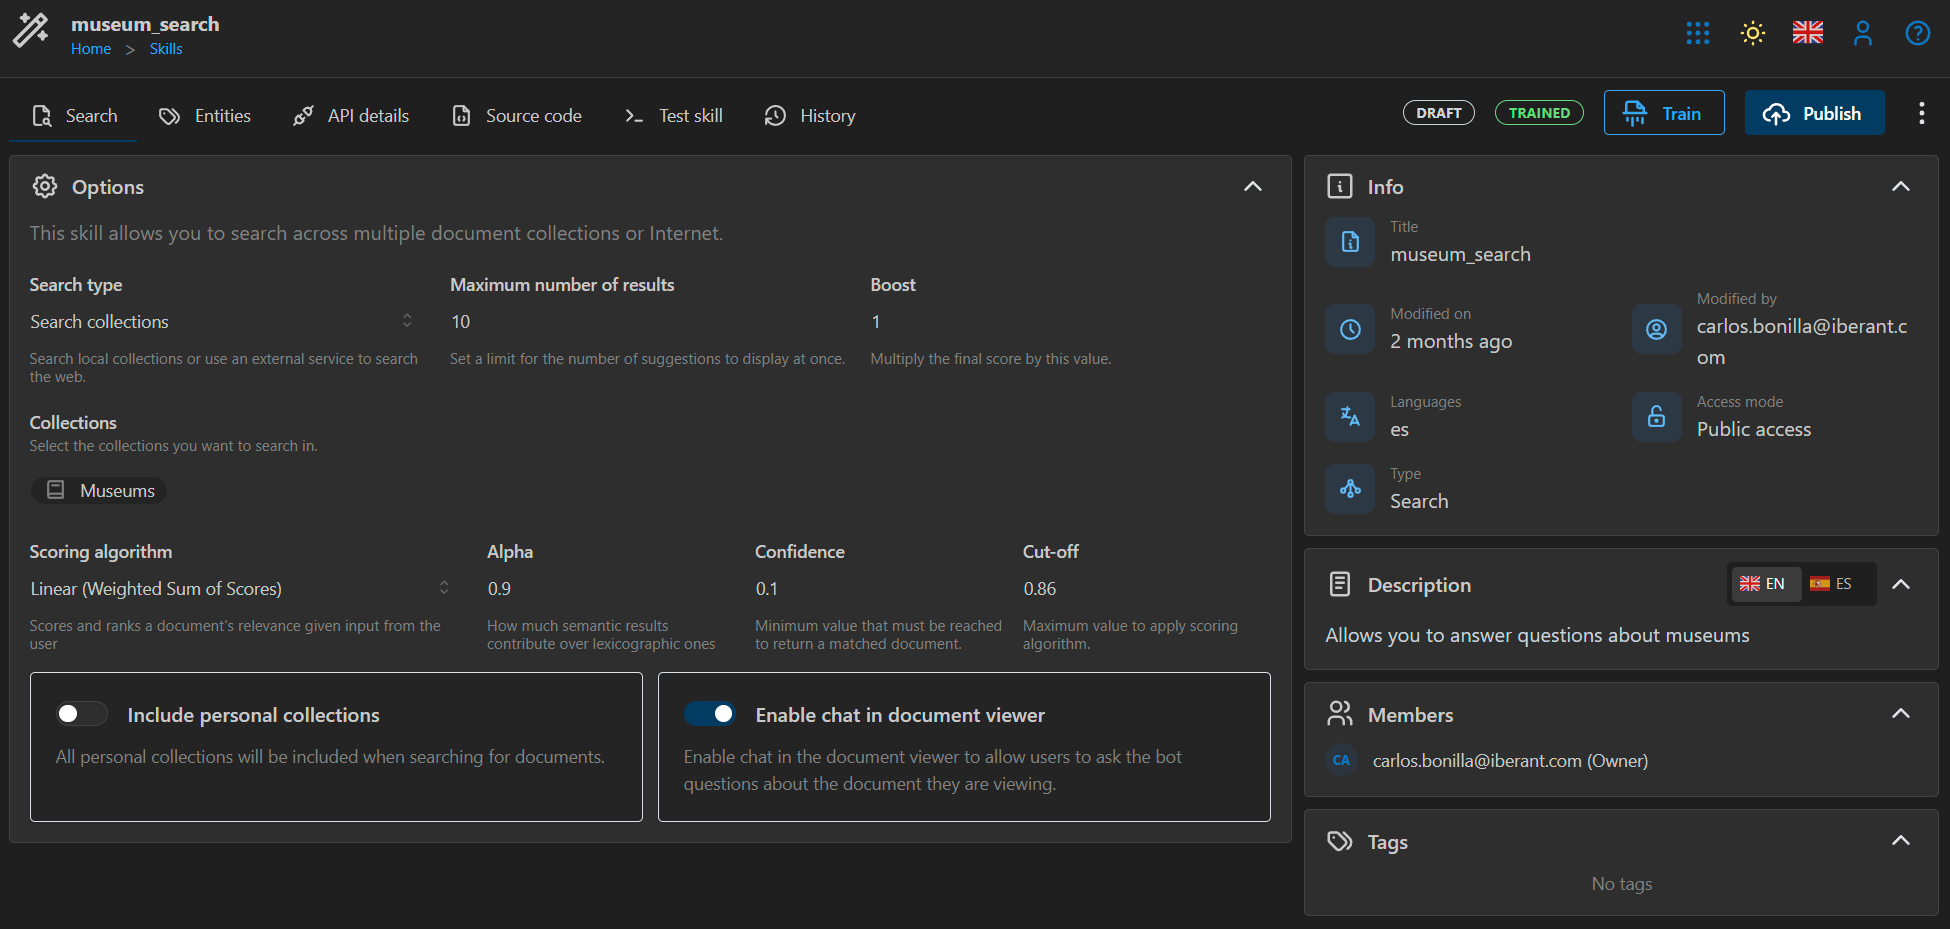
Task: Click the Title document icon
Action: click(1350, 242)
